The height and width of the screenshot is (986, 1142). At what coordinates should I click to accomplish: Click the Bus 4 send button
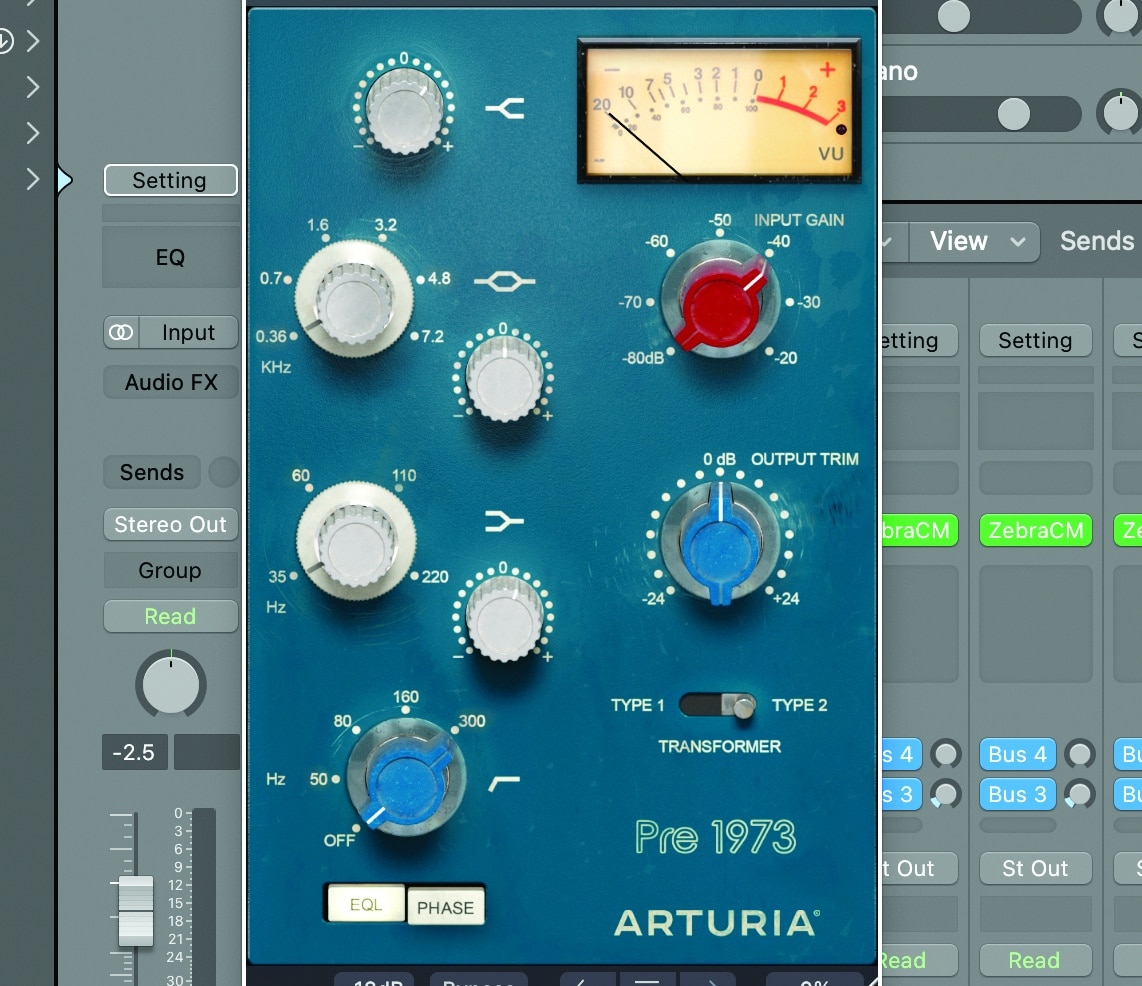pos(1017,754)
